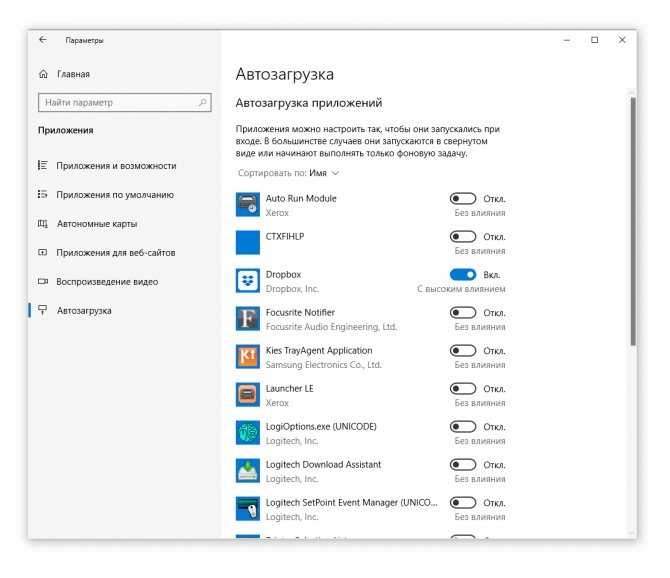Open the Главная home icon
Image resolution: width=670 pixels, height=578 pixels.
(x=43, y=74)
